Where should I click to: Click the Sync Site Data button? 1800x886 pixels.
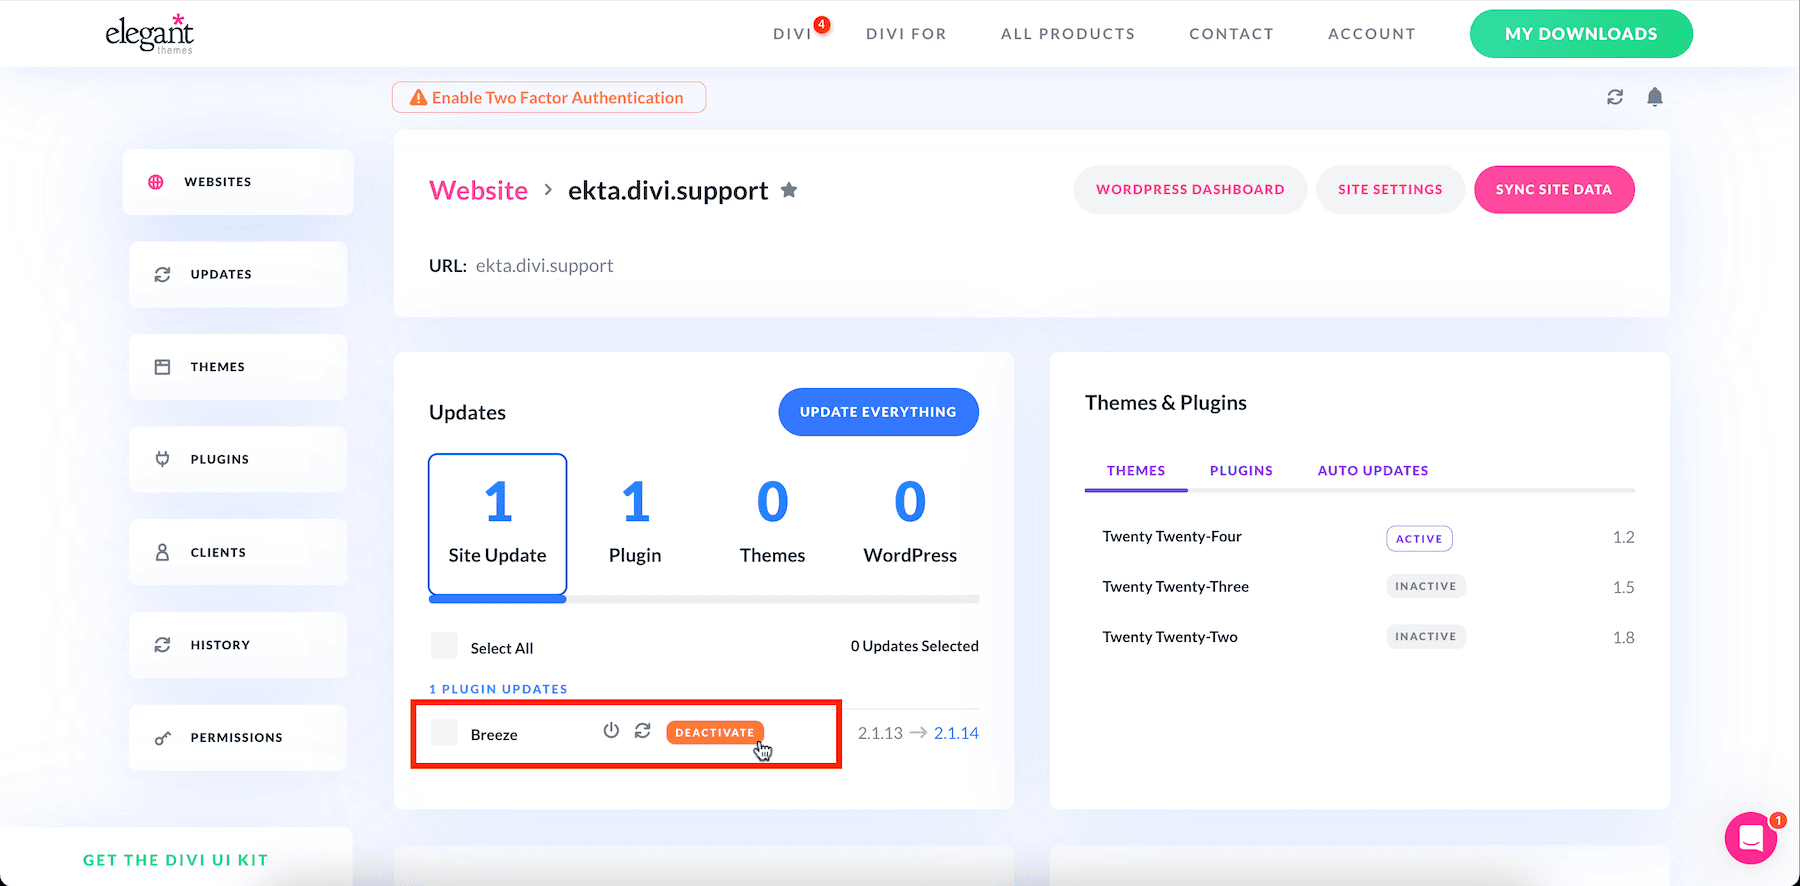tap(1553, 190)
